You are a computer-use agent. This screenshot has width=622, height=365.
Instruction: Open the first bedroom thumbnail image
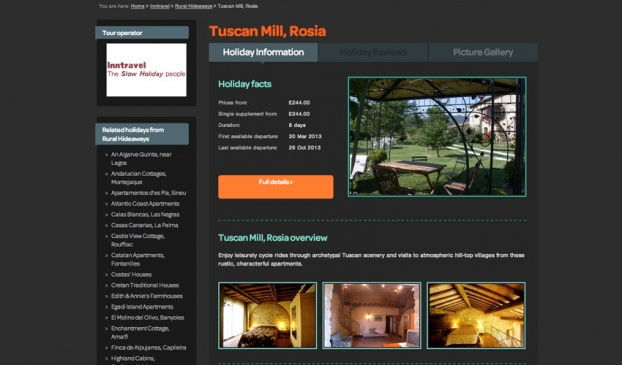(267, 315)
